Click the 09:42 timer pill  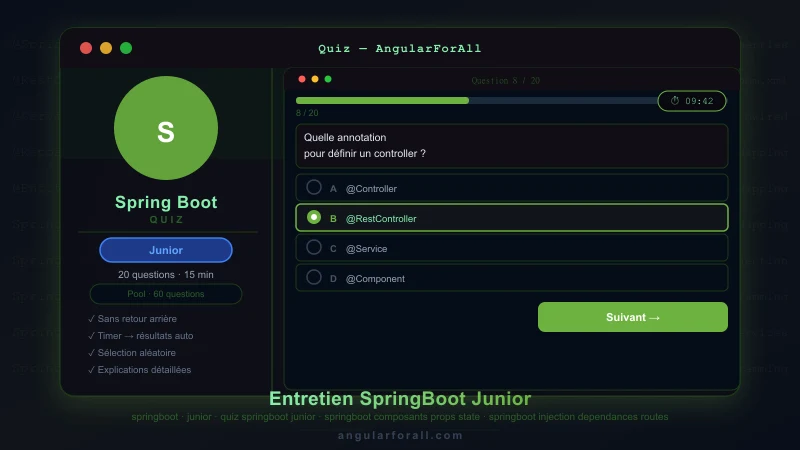[692, 101]
